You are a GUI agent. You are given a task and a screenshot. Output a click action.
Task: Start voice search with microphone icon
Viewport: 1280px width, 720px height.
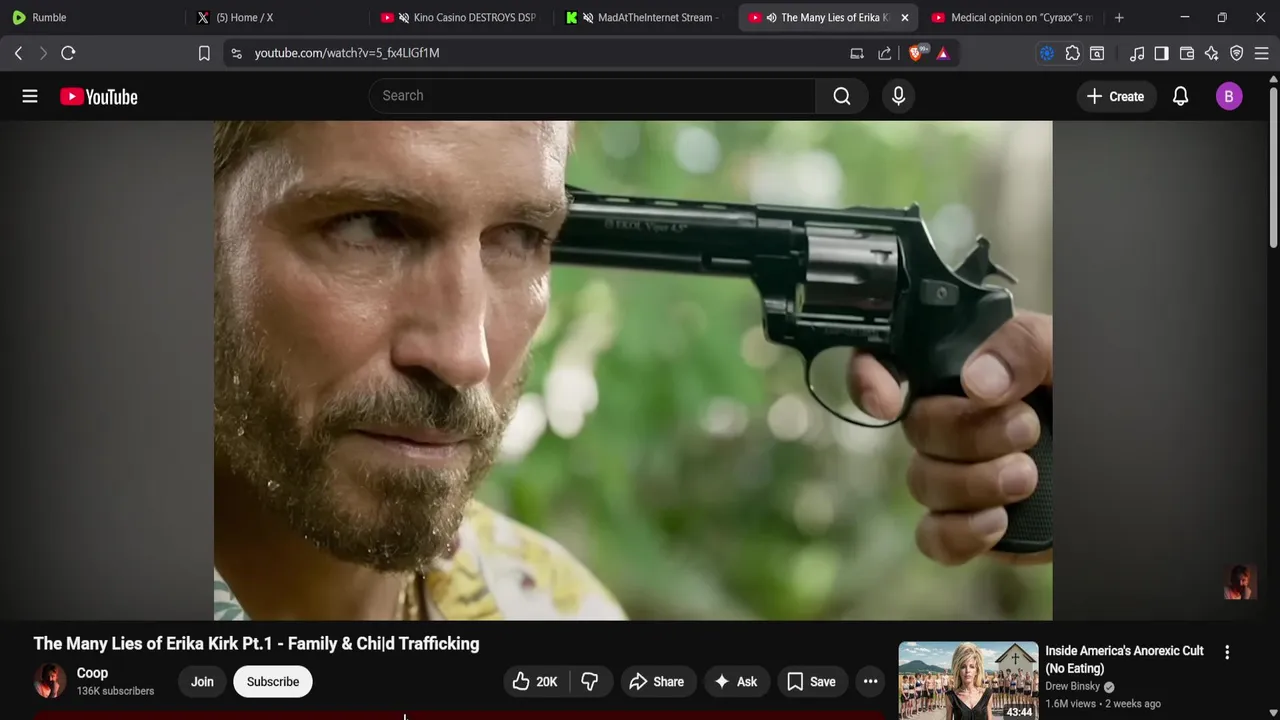pos(898,96)
